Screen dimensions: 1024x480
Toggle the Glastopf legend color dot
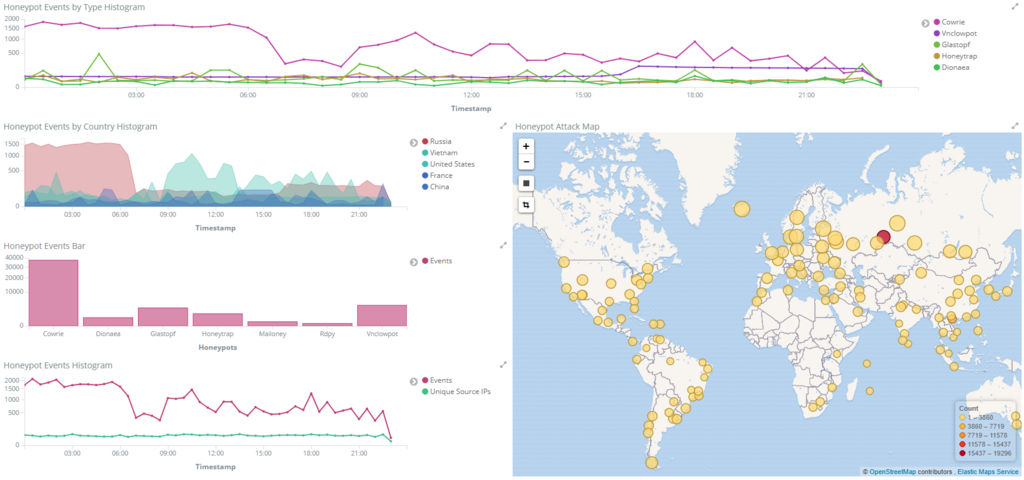tap(937, 45)
